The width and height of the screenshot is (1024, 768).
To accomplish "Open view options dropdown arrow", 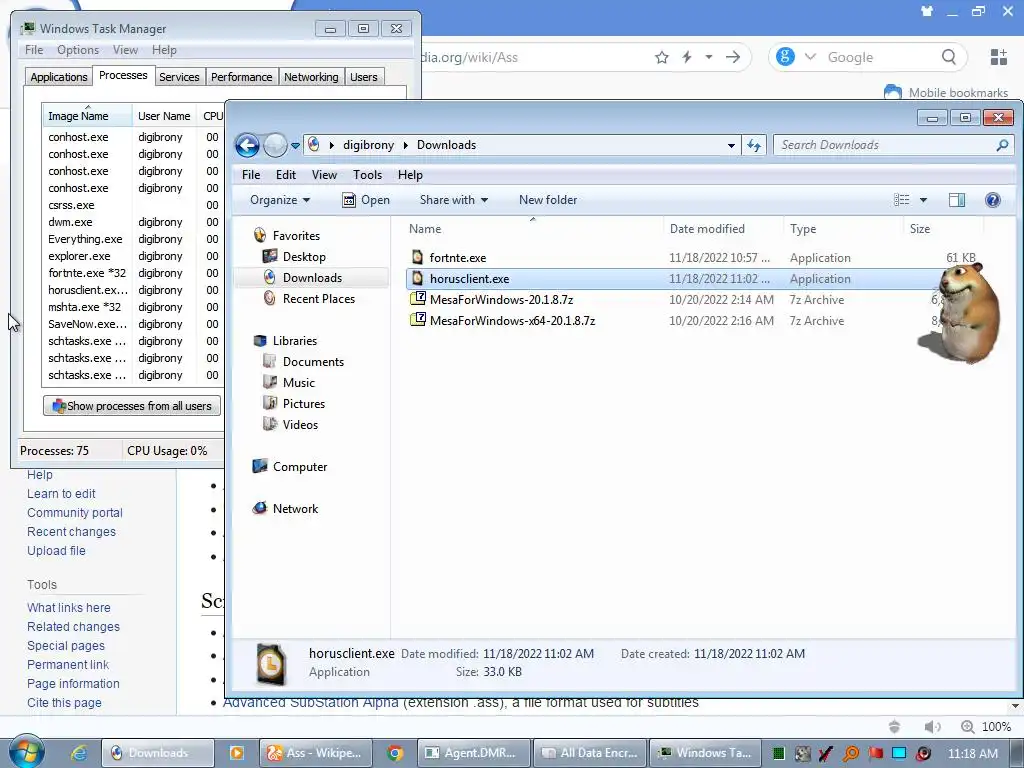I will 923,200.
